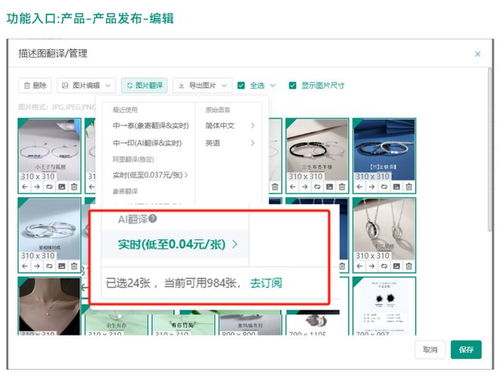Click the 删除 trash button in the toolbar
Image resolution: width=500 pixels, height=375 pixels.
click(35, 86)
